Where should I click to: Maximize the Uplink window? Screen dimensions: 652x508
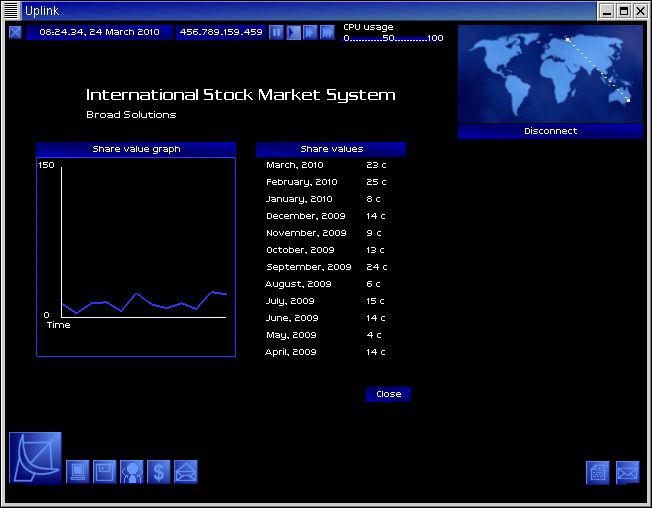(624, 11)
